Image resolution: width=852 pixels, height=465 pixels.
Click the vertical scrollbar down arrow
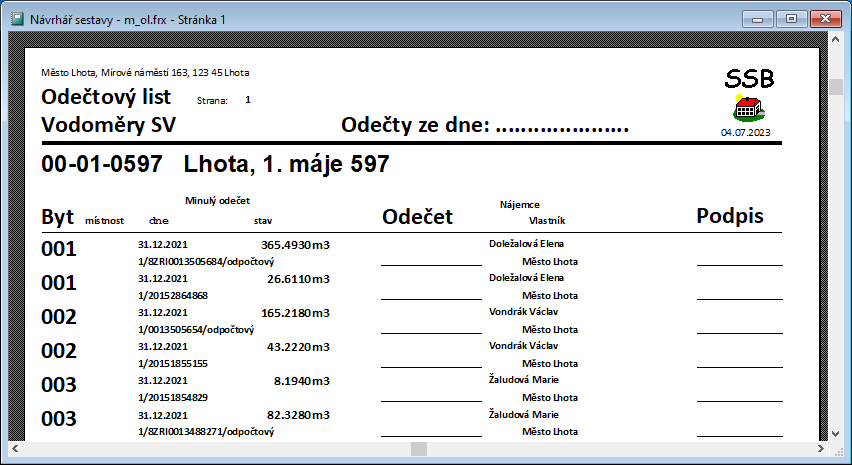[835, 432]
